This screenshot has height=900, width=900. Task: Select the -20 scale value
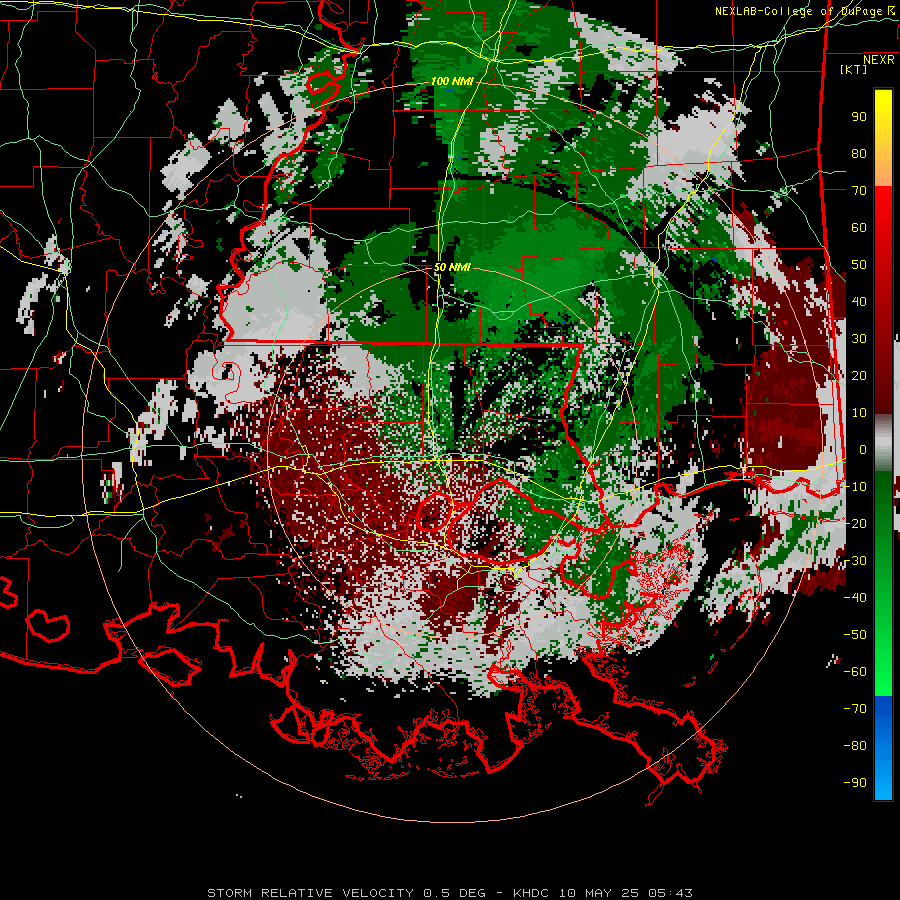[x=855, y=523]
